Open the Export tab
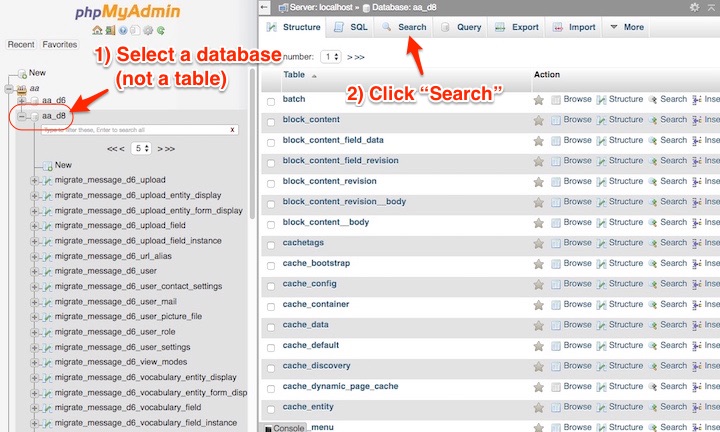This screenshot has height=432, width=720. tap(517, 27)
